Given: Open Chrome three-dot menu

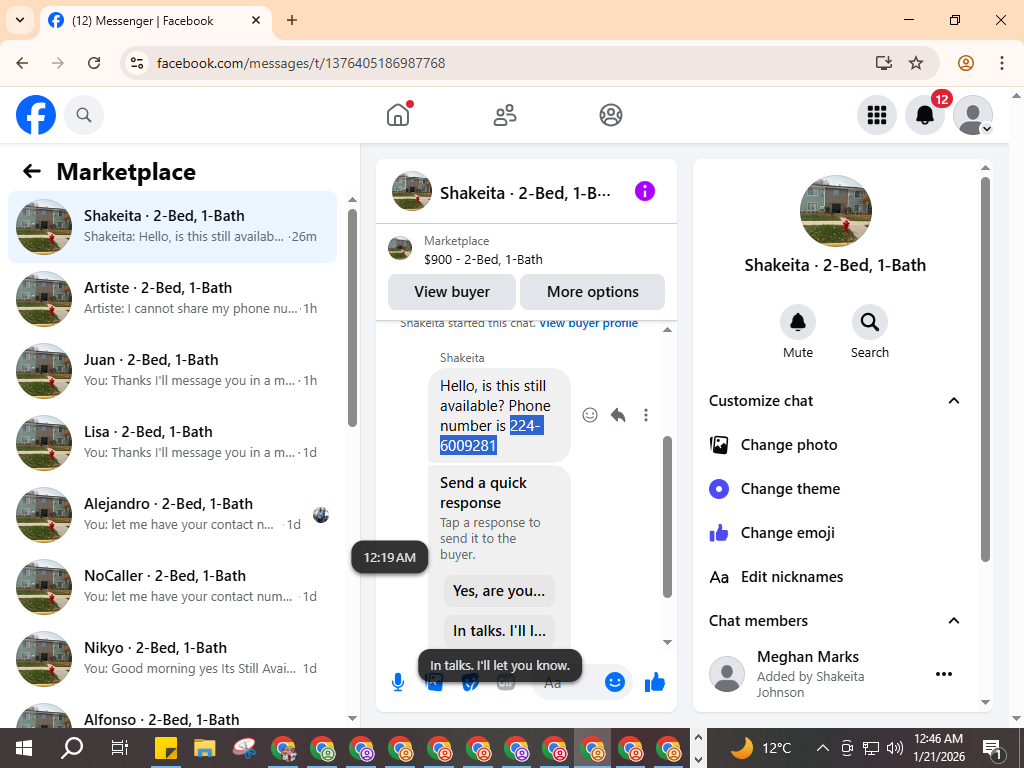Looking at the screenshot, I should 1001,63.
